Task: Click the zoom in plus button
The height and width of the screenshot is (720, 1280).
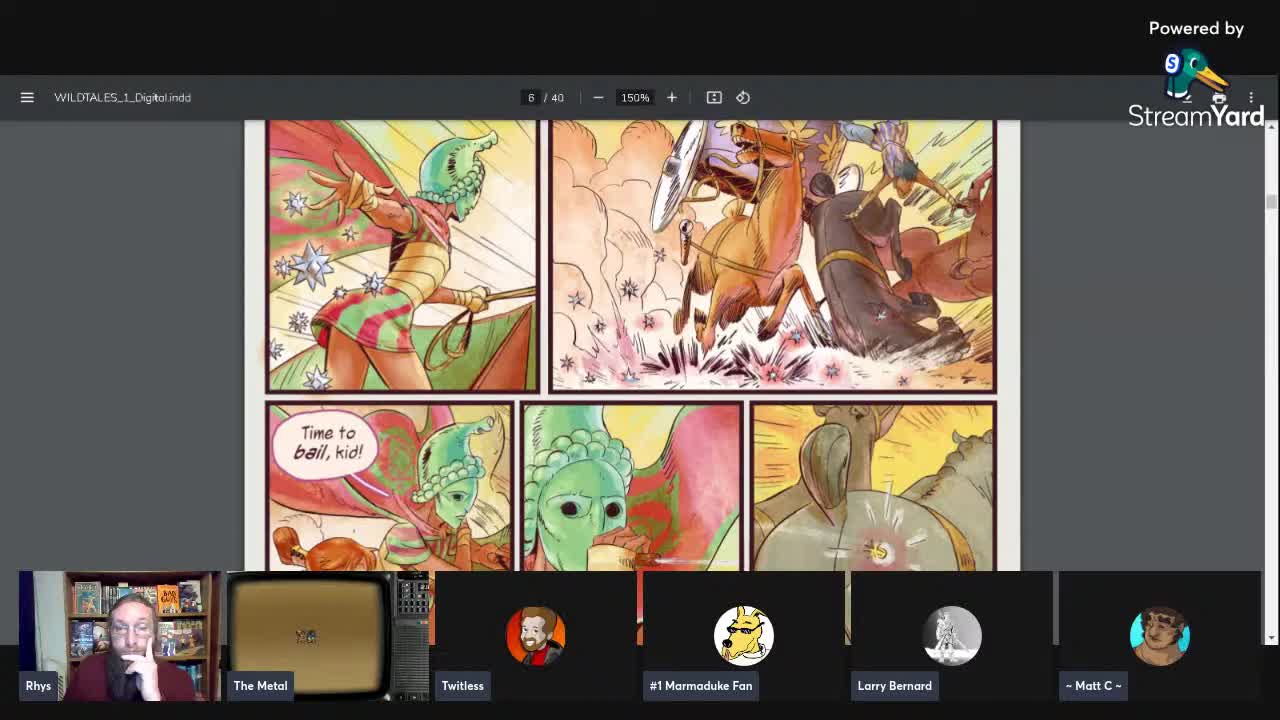Action: (672, 97)
